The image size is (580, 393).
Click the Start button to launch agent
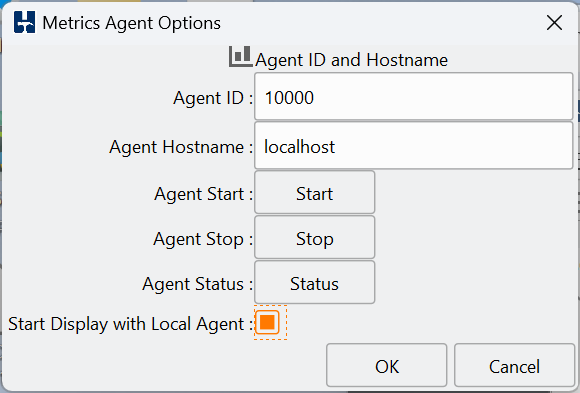314,192
